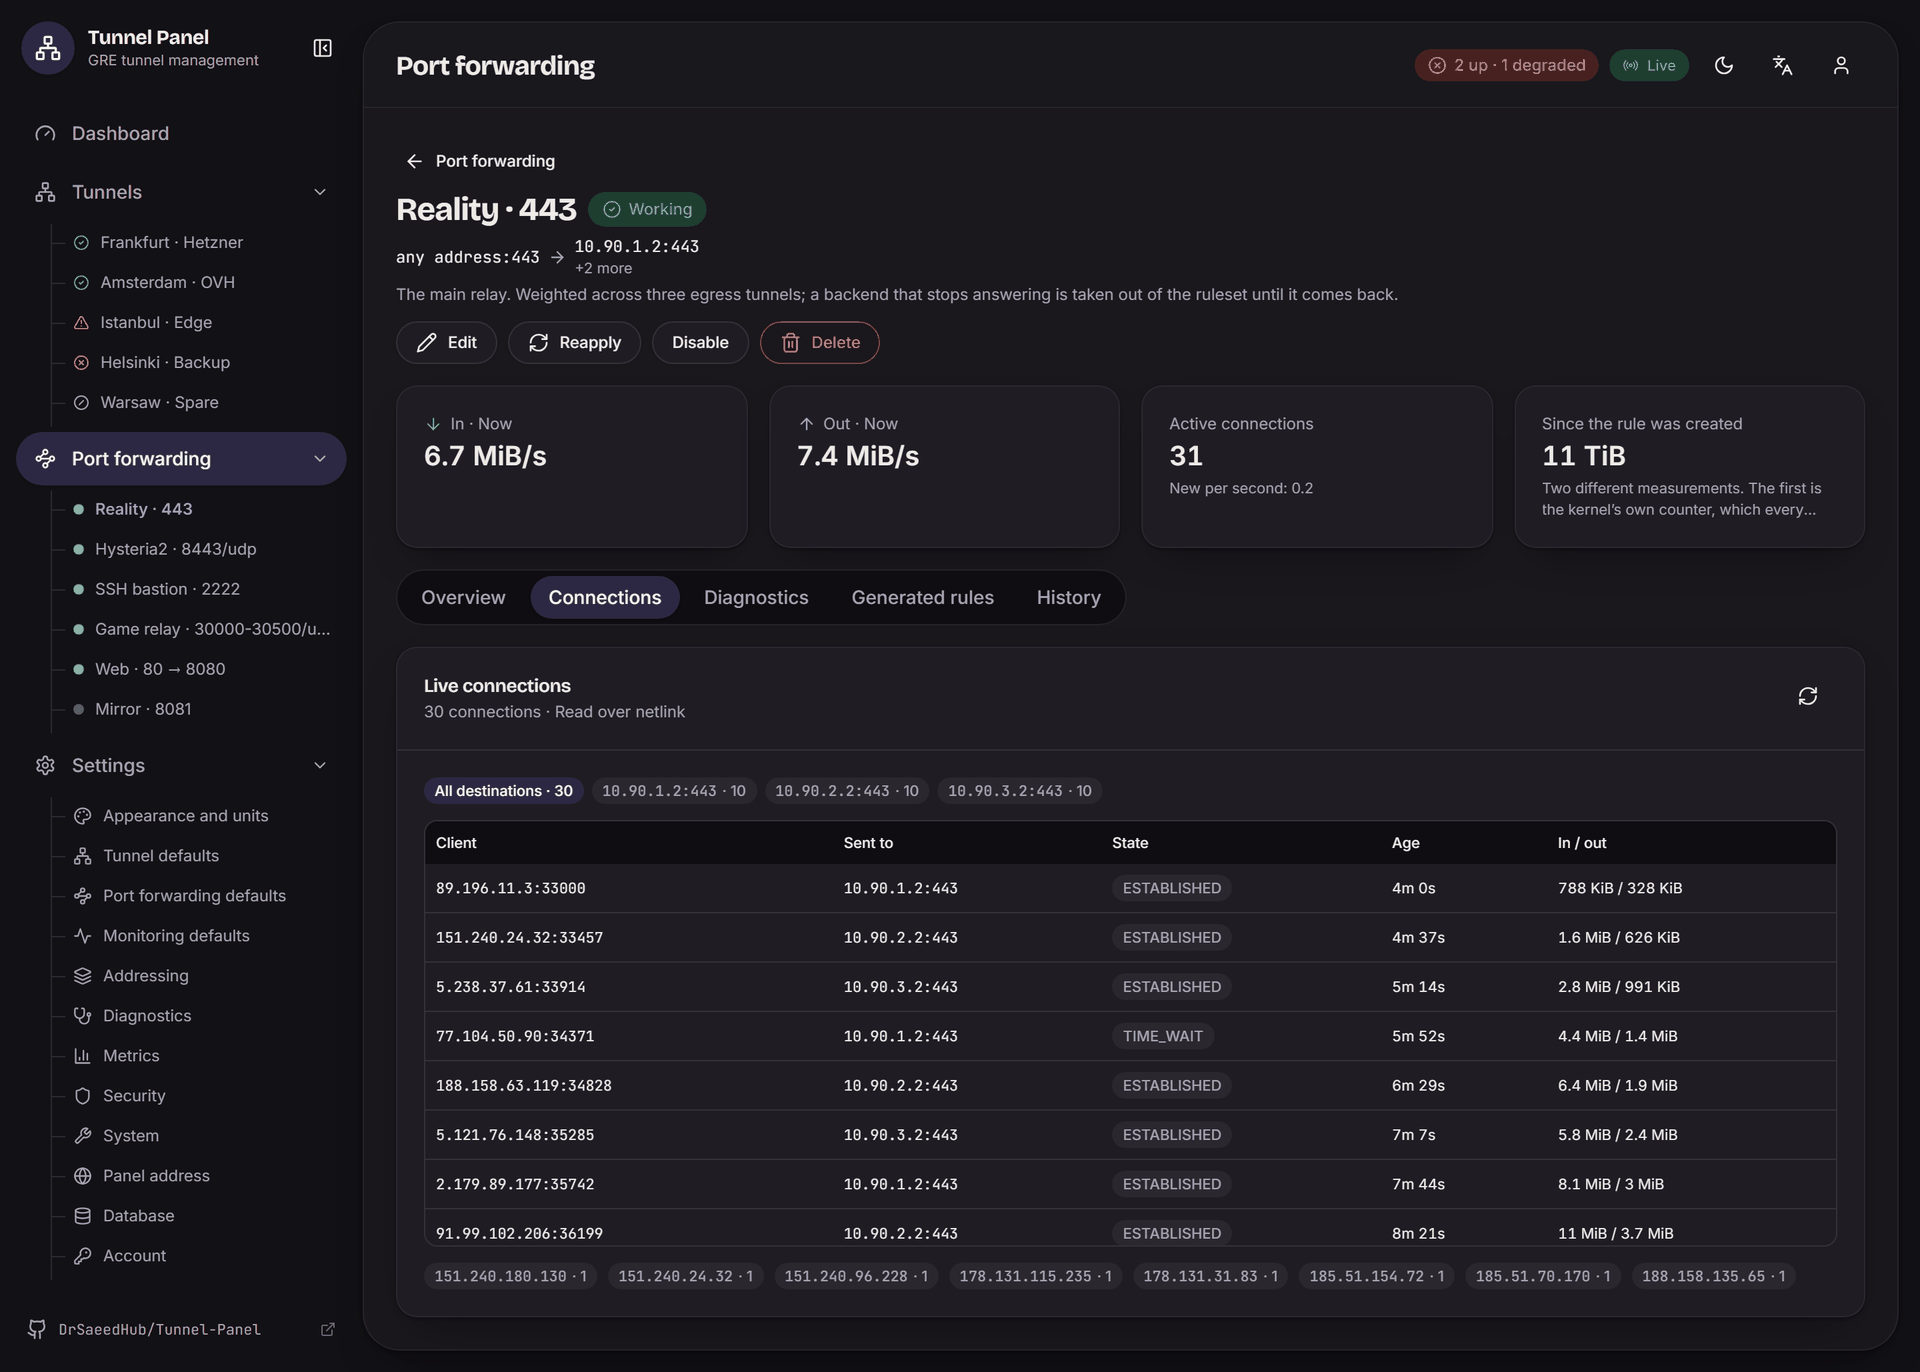Click the Tunnel Panel logo icon
The image size is (1920, 1372).
pos(48,48)
